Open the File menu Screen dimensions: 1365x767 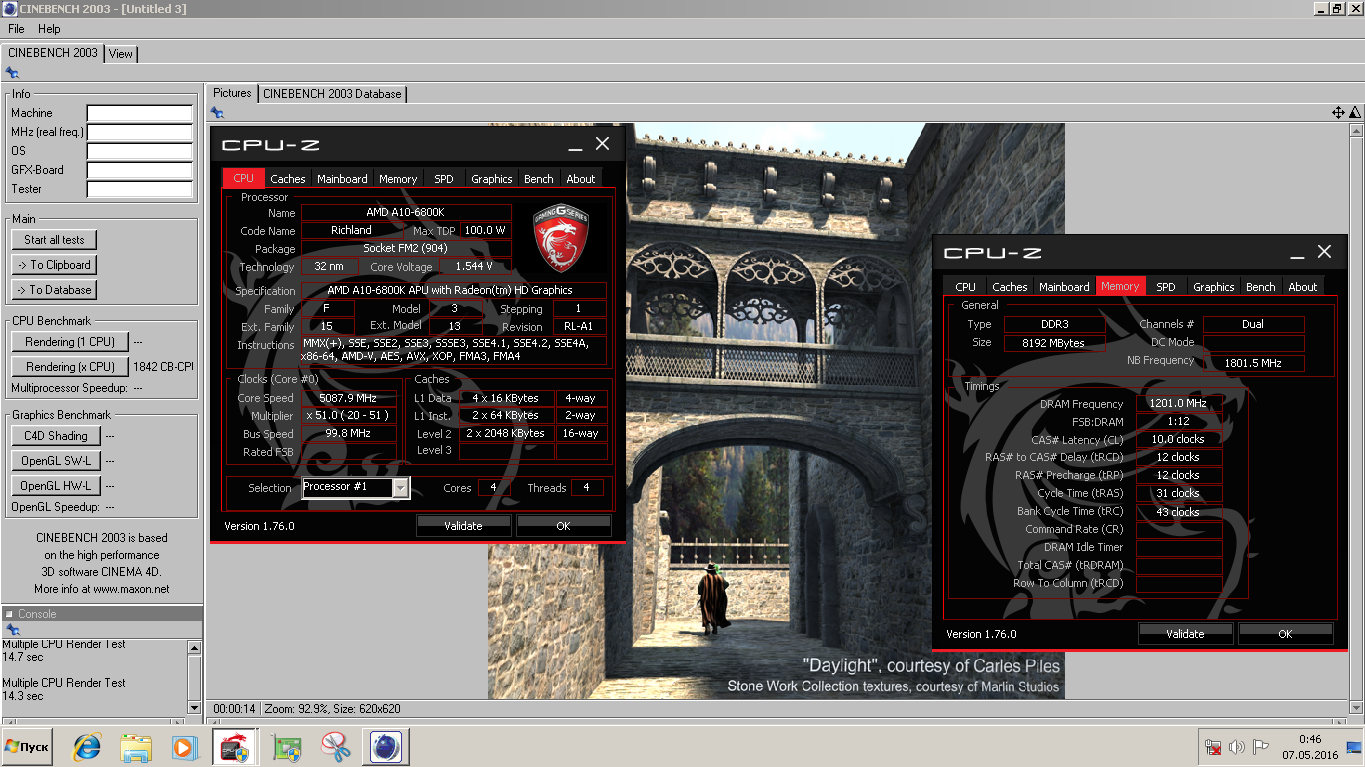16,29
